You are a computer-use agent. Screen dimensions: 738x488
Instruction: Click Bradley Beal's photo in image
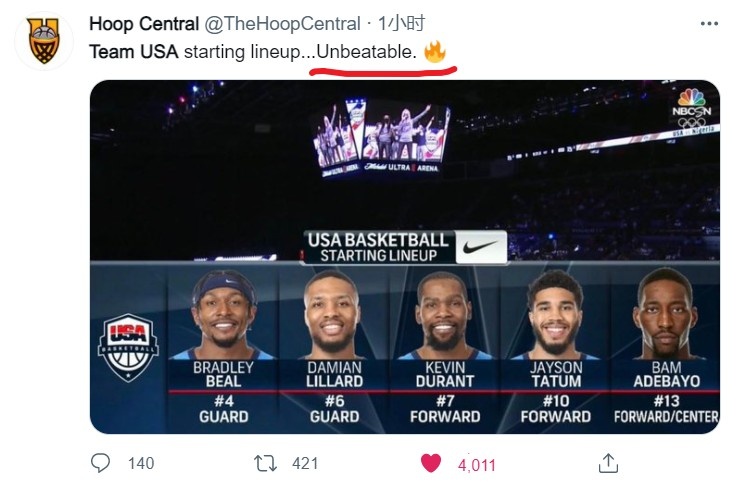[223, 316]
